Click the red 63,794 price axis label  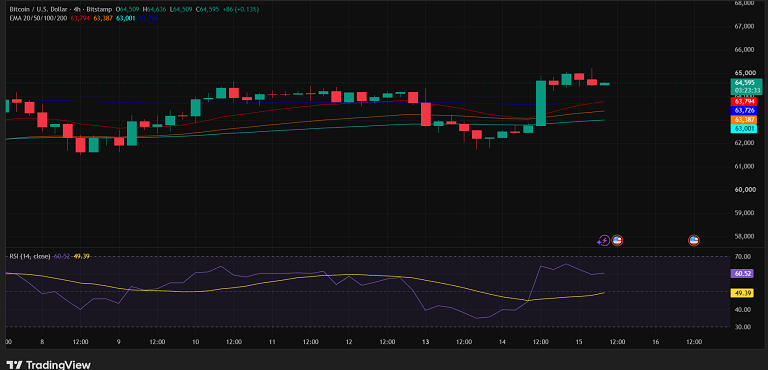click(x=744, y=101)
